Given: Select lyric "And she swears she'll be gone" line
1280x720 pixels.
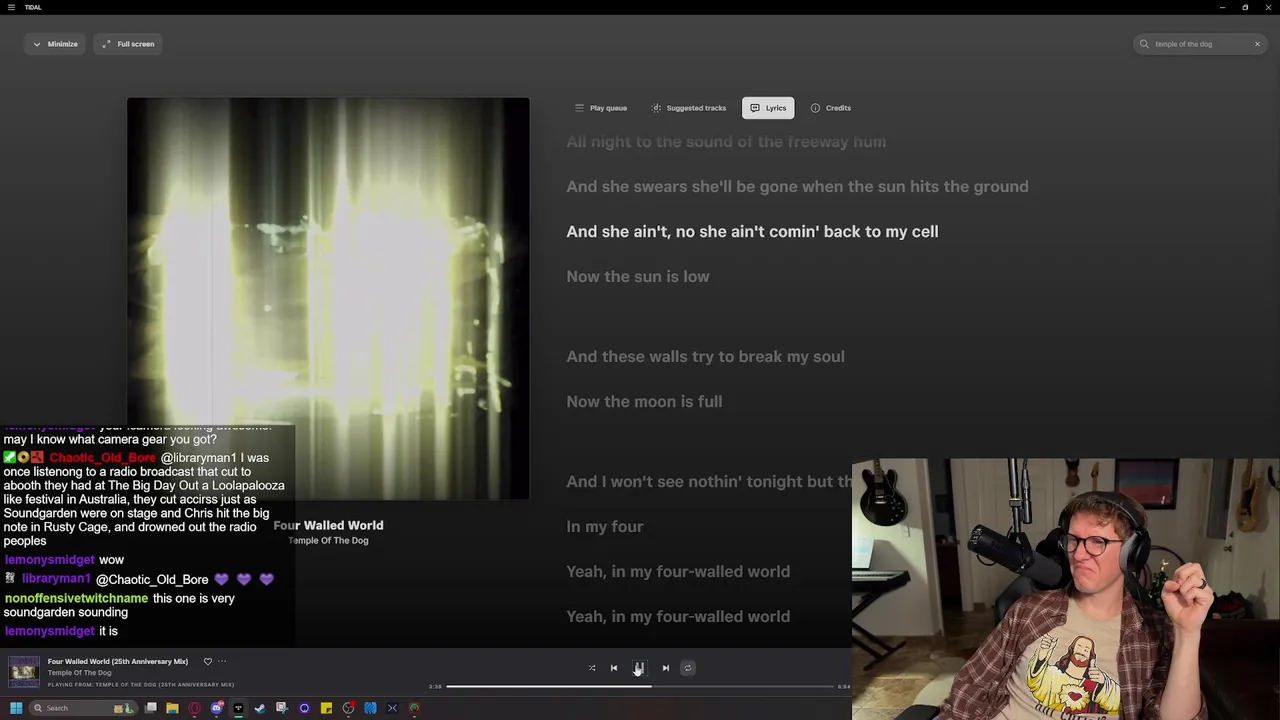Looking at the screenshot, I should (x=797, y=186).
